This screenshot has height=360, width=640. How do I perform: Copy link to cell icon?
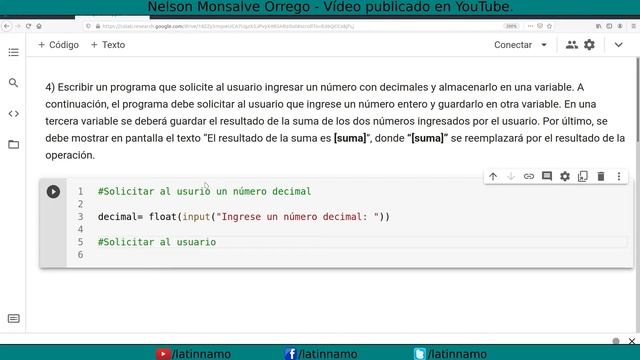(529, 176)
